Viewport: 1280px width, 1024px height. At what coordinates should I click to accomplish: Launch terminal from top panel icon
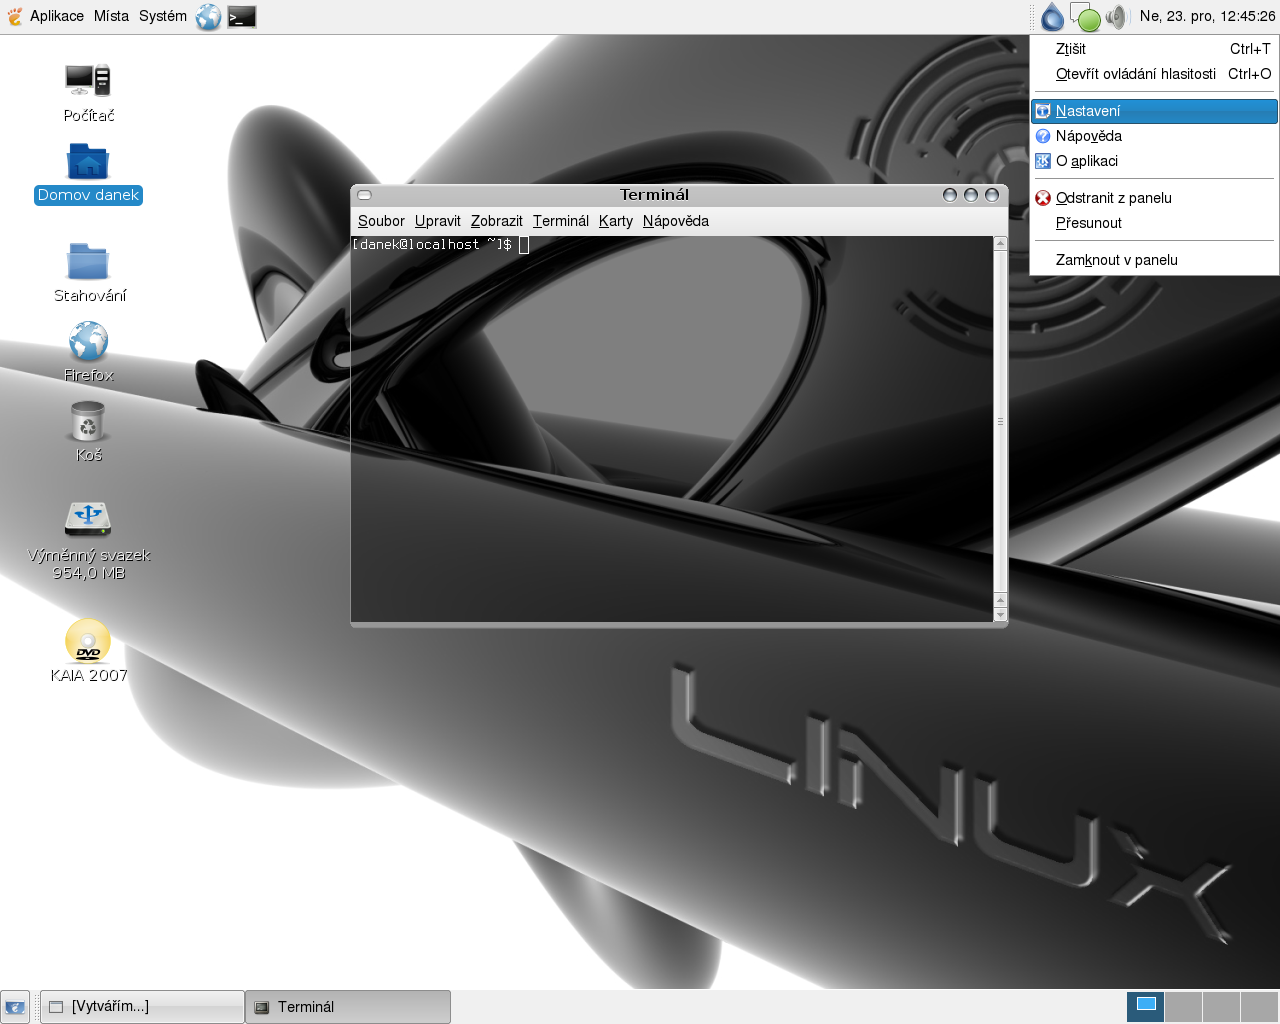point(241,17)
